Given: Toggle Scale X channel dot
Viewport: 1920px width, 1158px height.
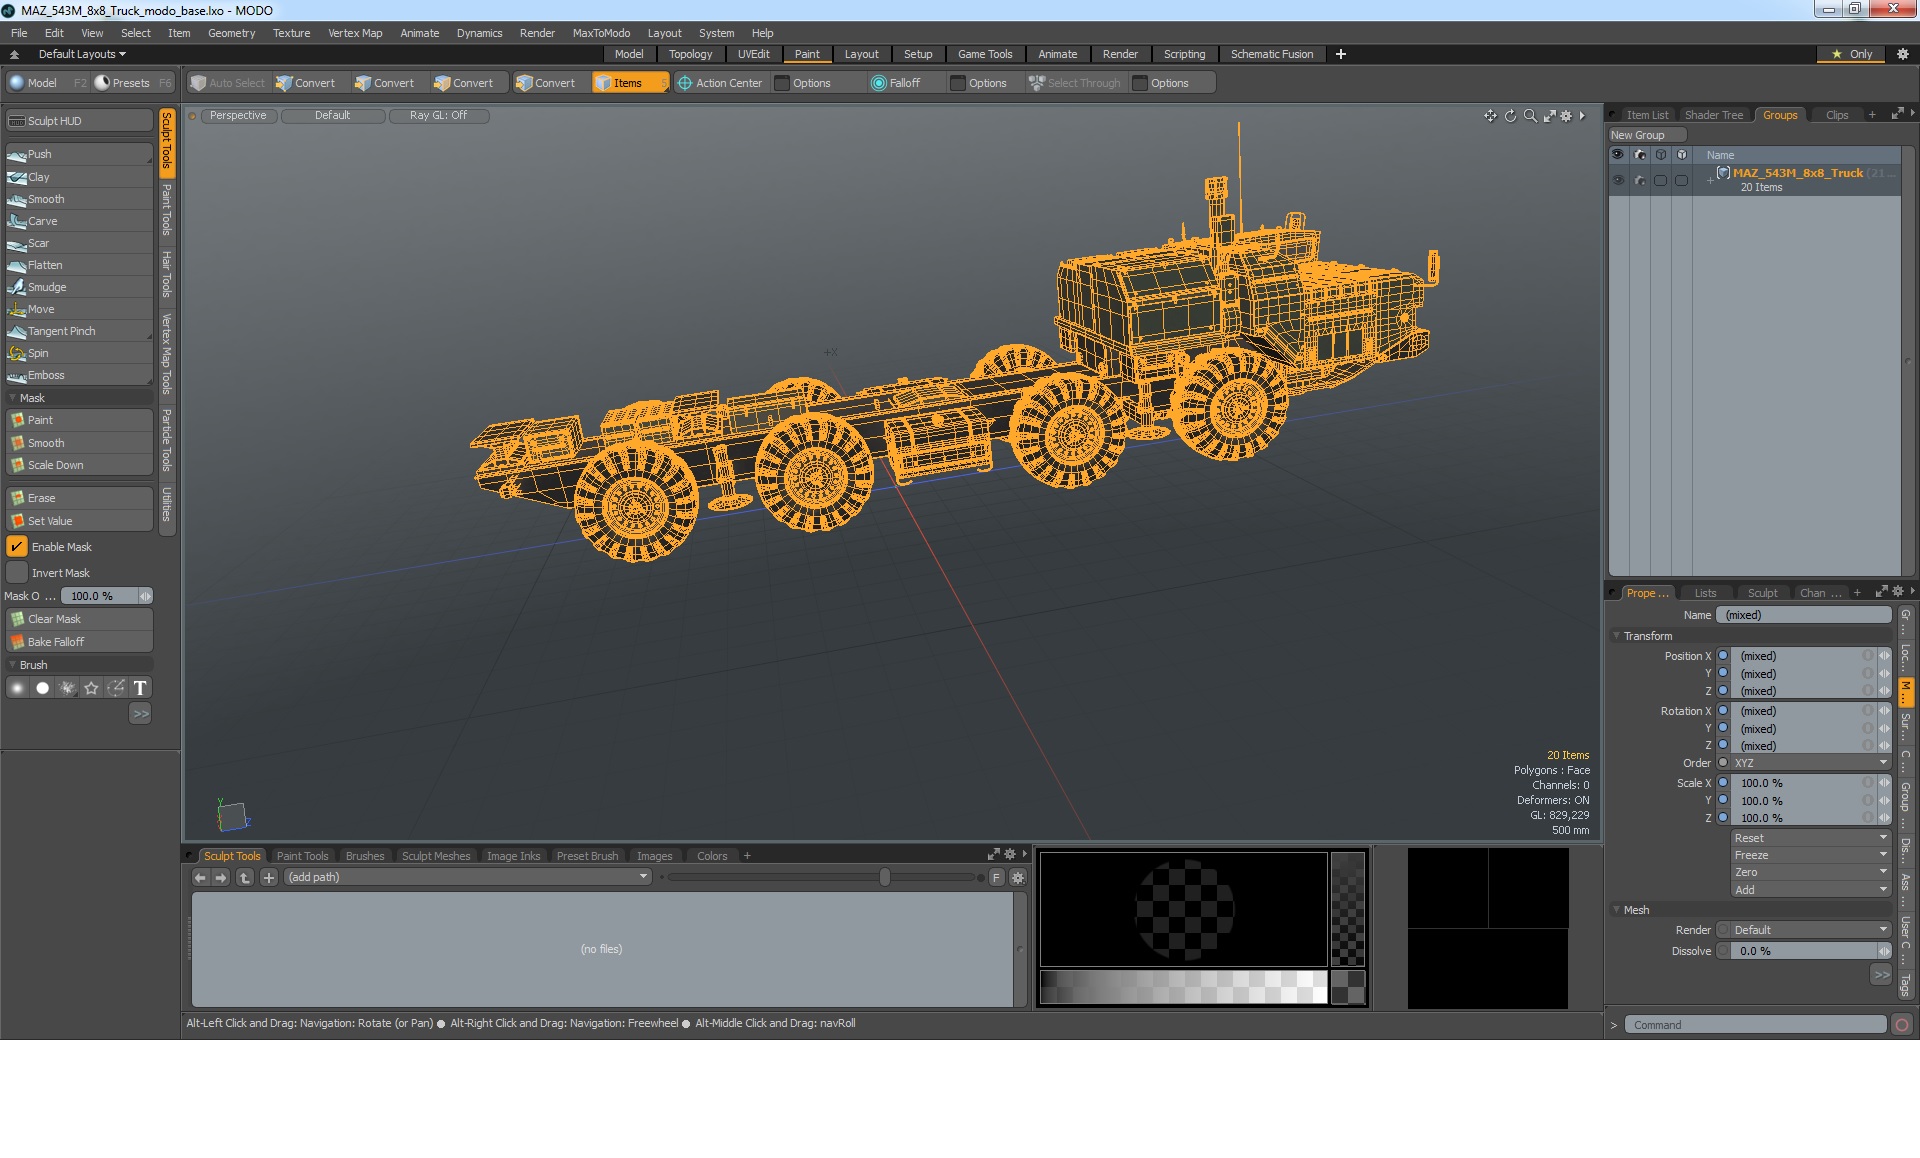Looking at the screenshot, I should coord(1723,783).
